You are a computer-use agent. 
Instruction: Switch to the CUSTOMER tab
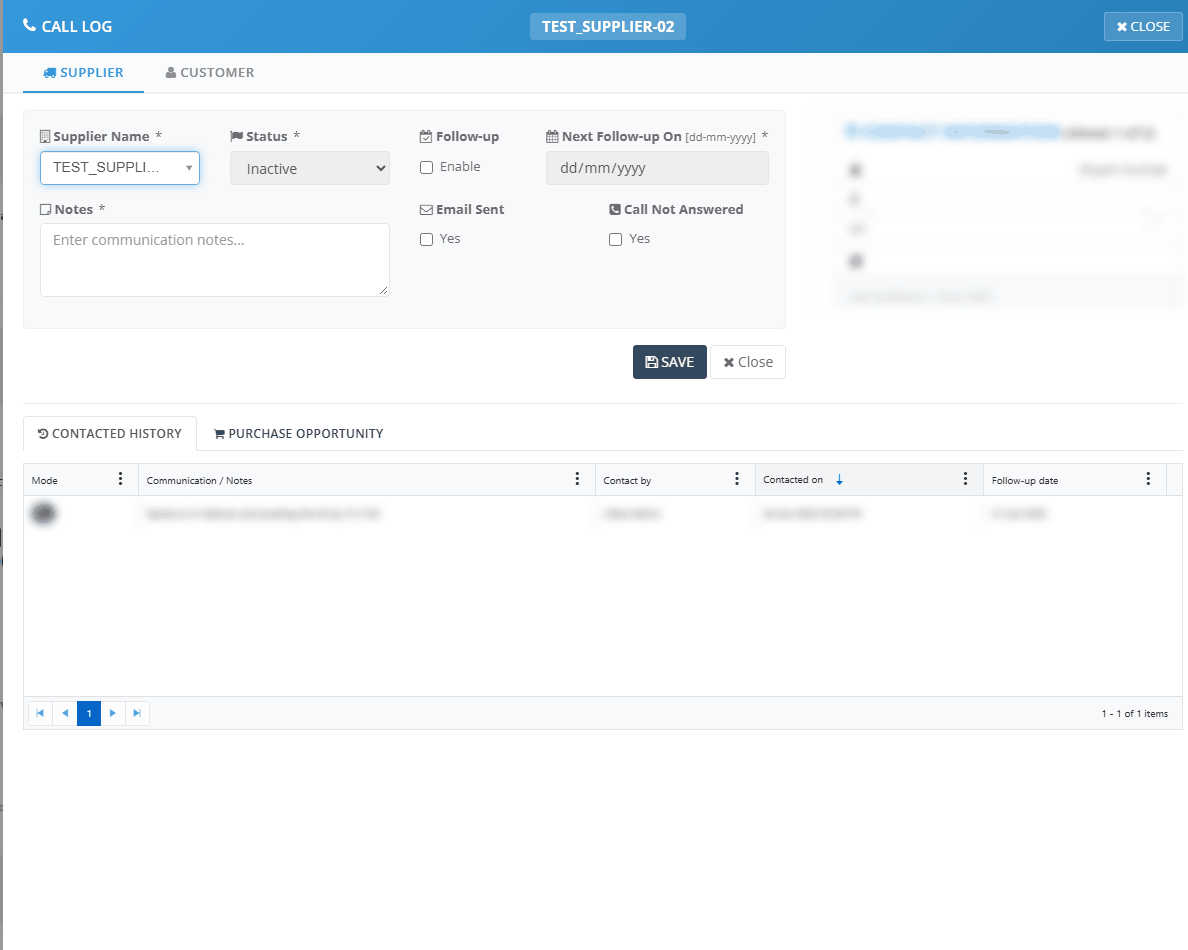[210, 73]
